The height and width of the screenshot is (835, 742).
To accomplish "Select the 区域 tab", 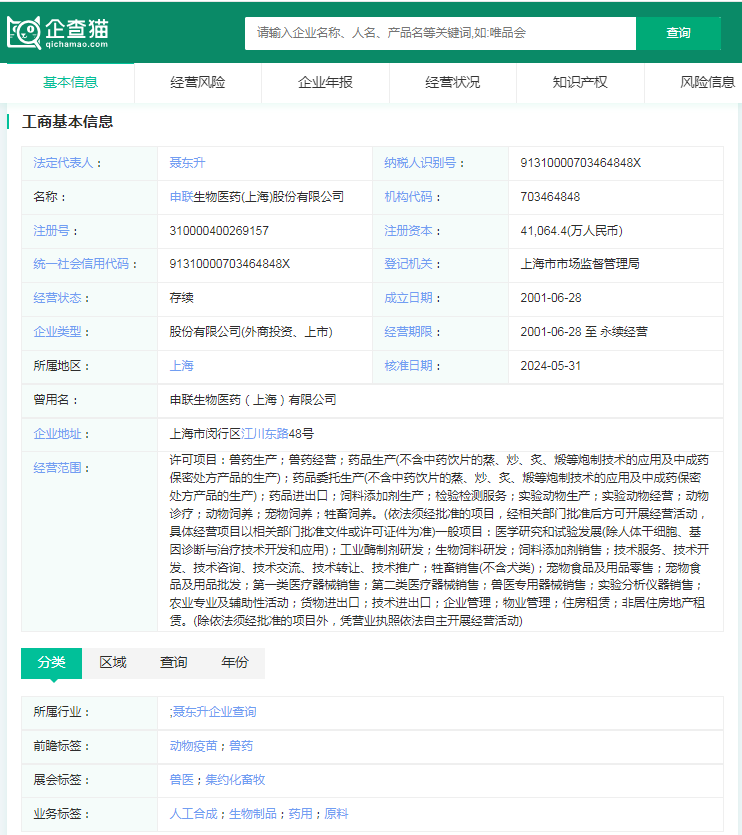I will click(x=113, y=663).
